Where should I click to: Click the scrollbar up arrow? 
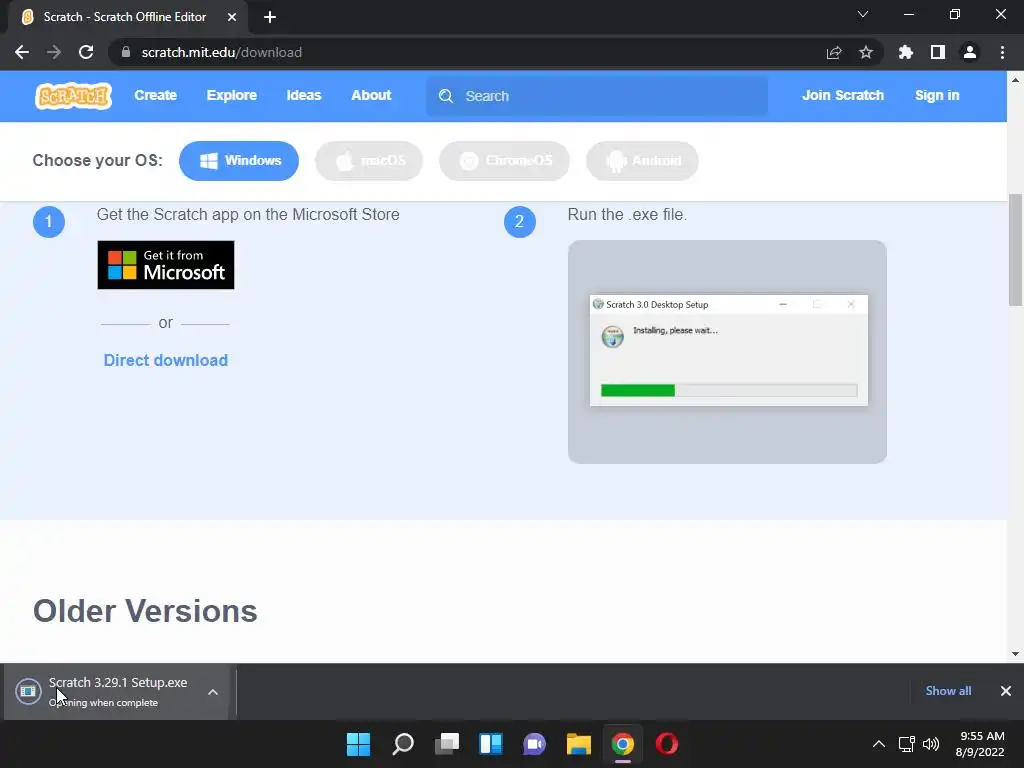coord(1016,80)
